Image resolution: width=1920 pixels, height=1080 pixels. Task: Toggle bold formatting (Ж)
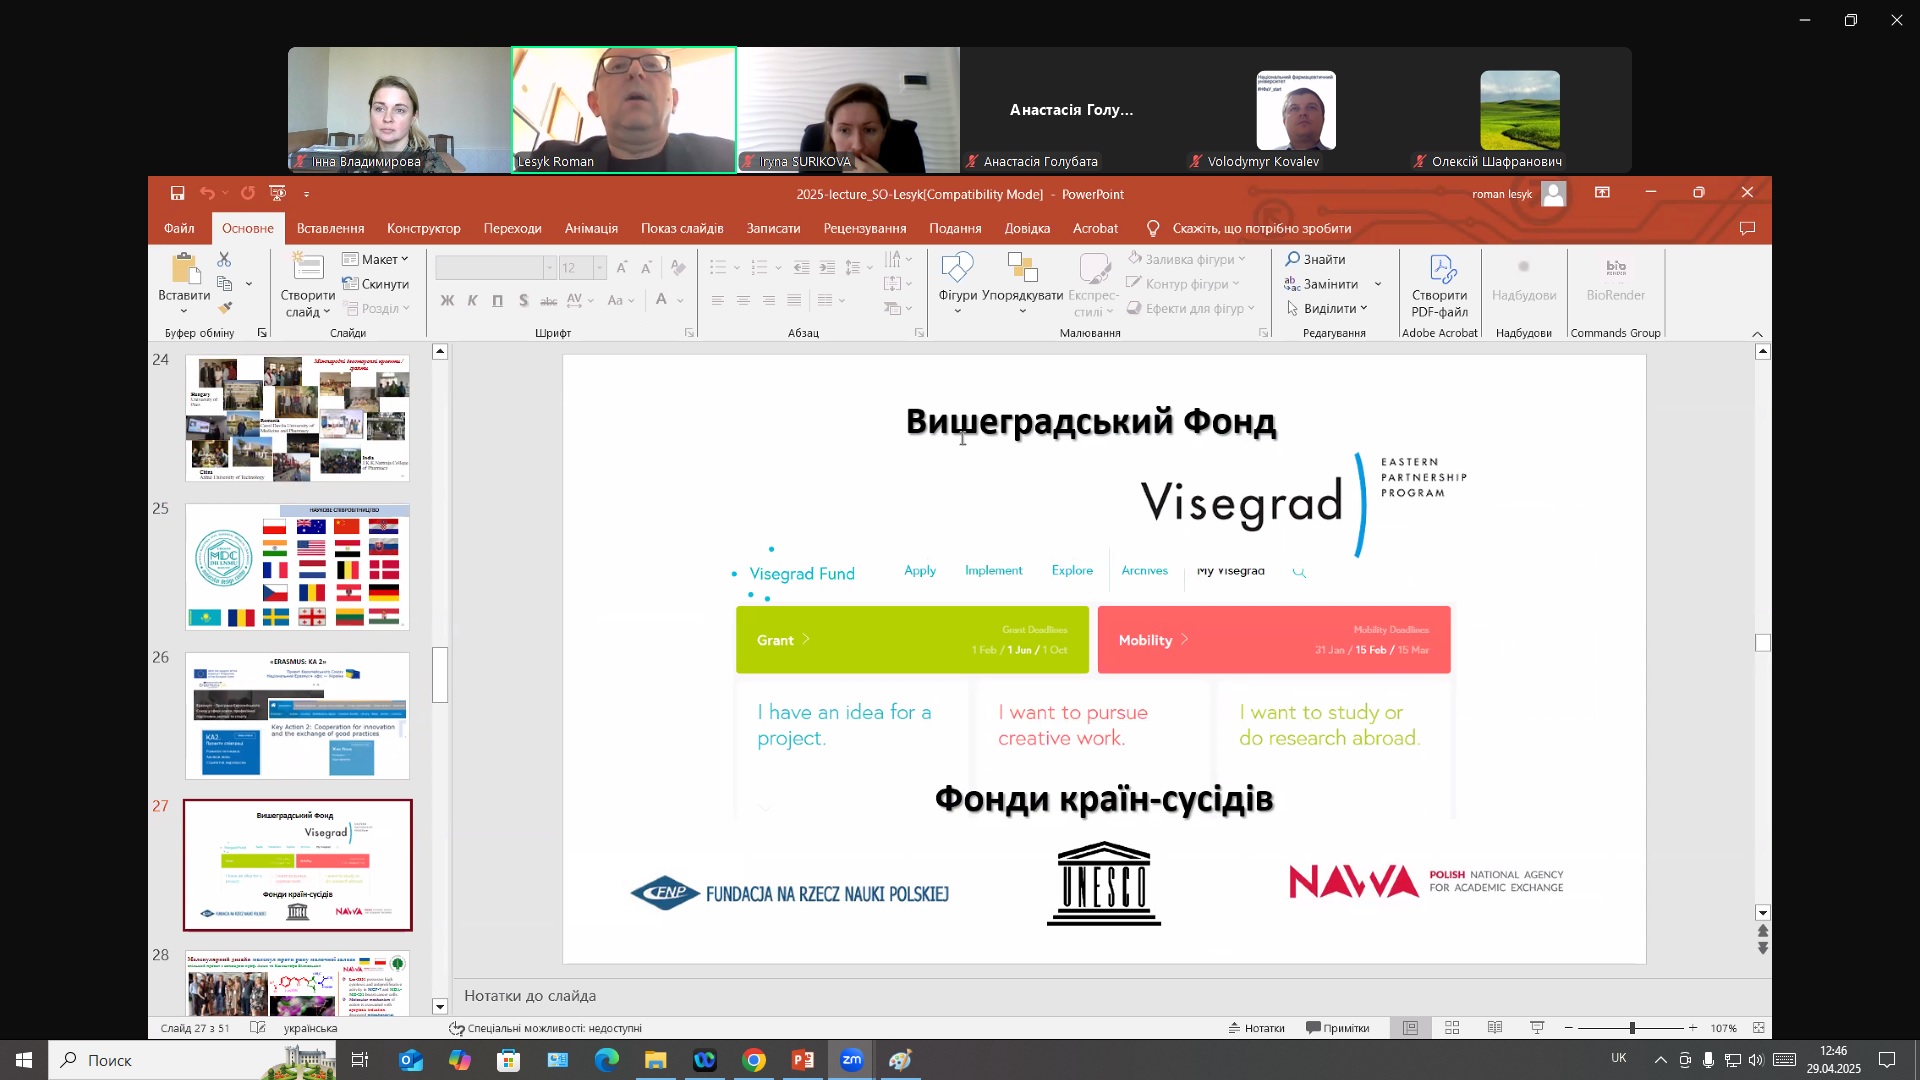[x=447, y=300]
